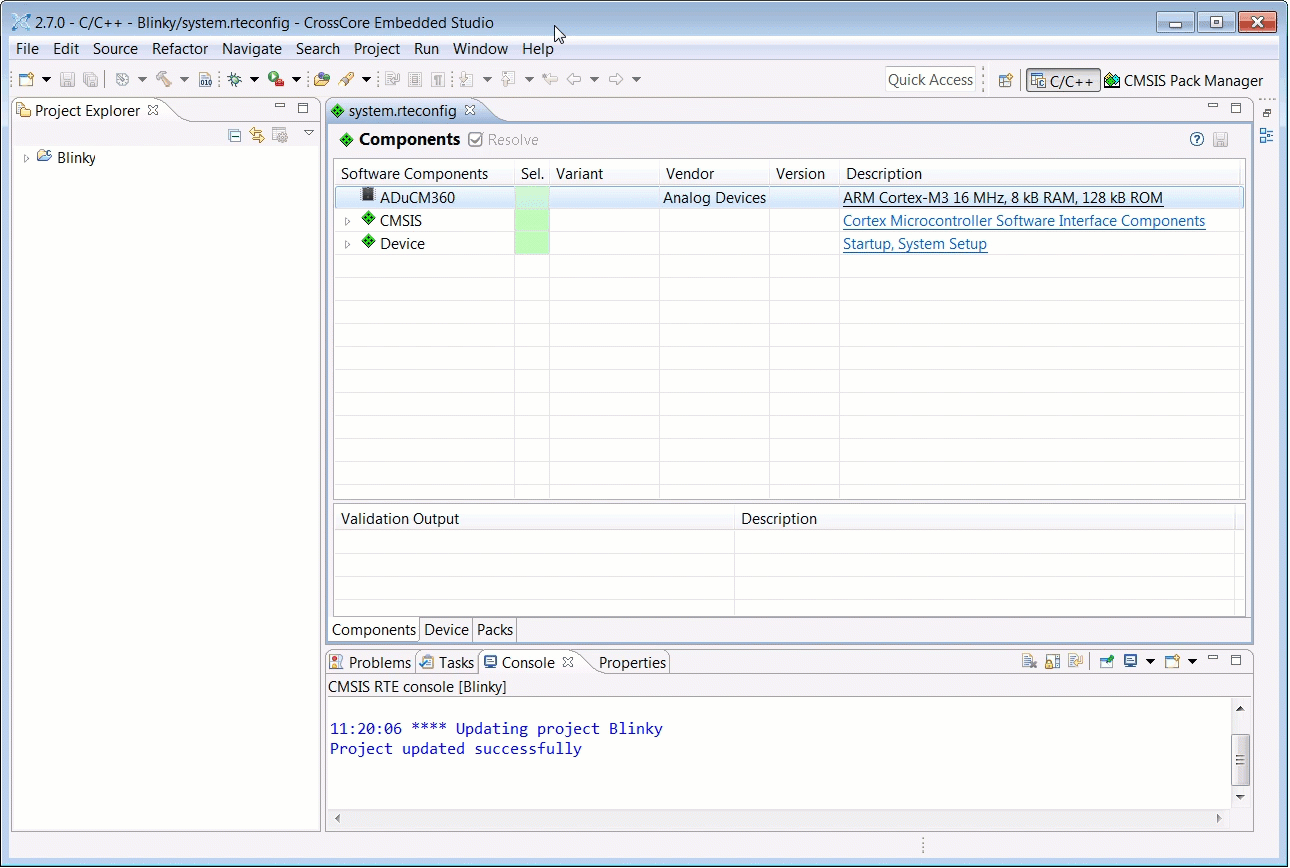Launch Debug with the bug icon
This screenshot has width=1290, height=868.
[x=235, y=79]
